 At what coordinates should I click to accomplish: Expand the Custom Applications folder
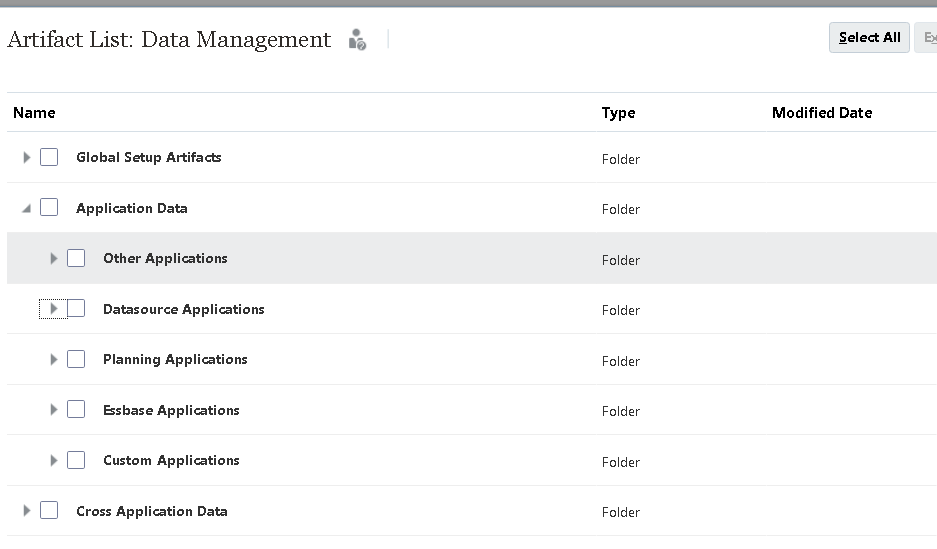[x=54, y=461]
